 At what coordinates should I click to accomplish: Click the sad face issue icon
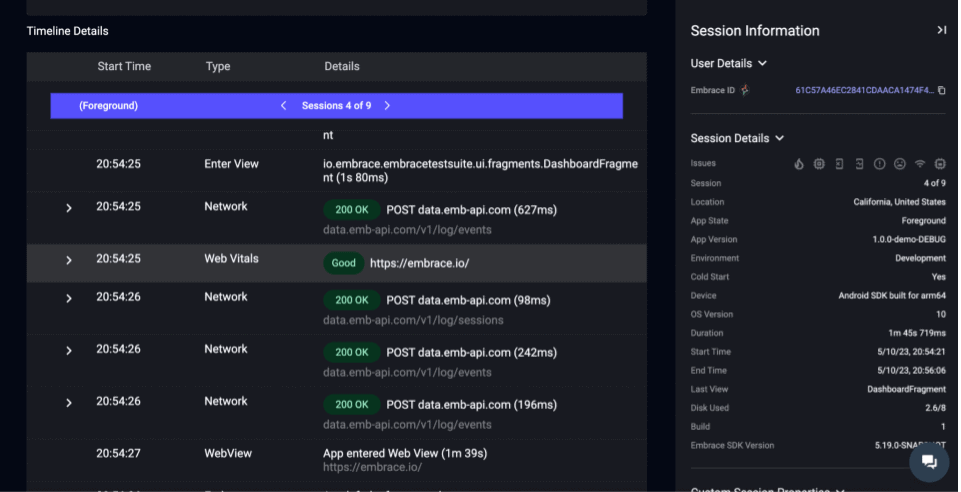point(900,164)
